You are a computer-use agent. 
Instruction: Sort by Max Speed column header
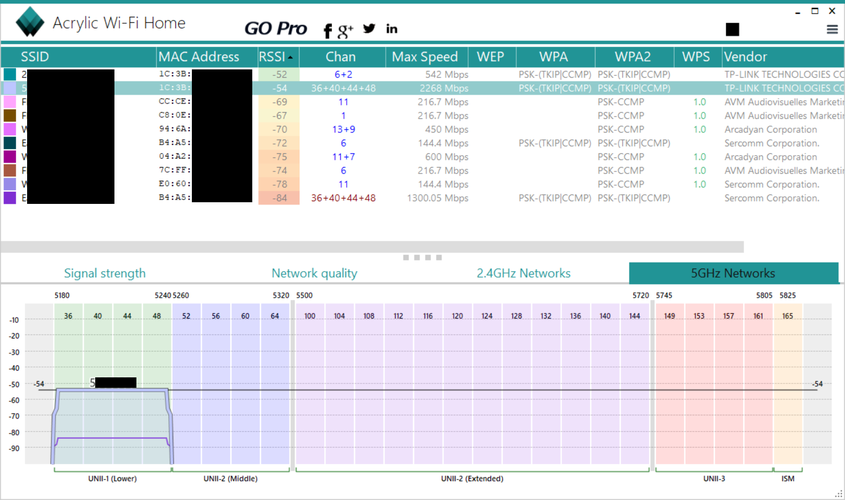(x=425, y=57)
